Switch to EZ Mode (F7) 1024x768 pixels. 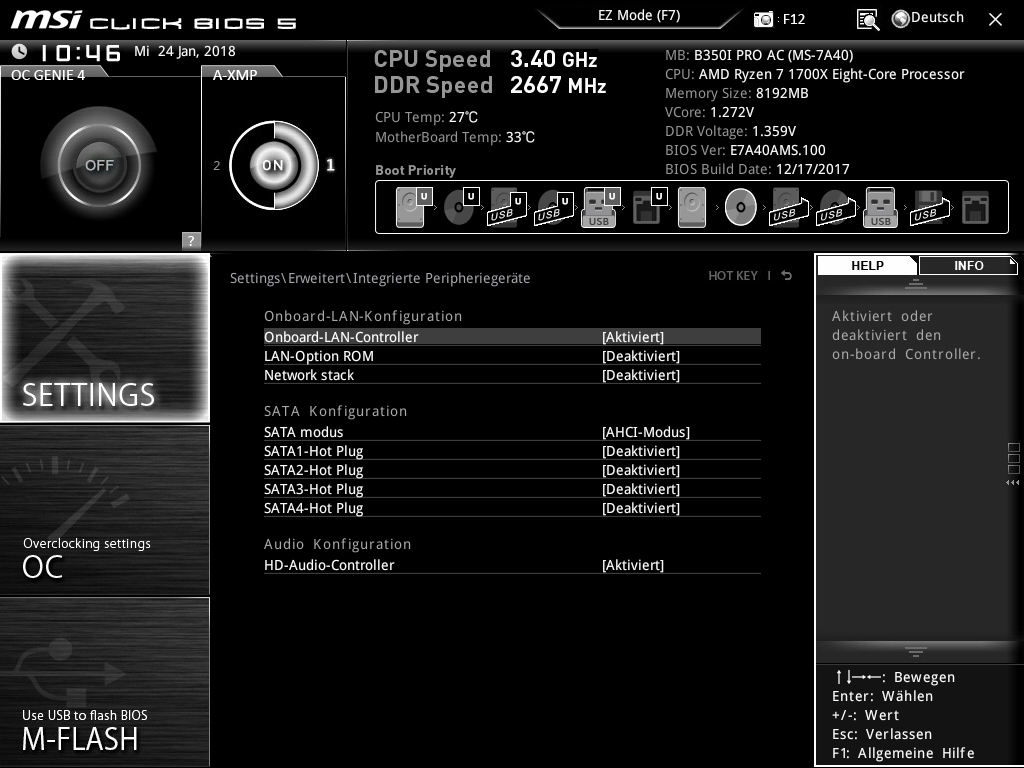(639, 16)
